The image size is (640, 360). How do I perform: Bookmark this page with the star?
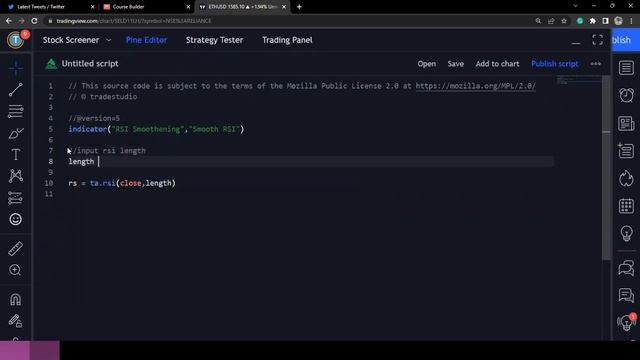pos(564,21)
